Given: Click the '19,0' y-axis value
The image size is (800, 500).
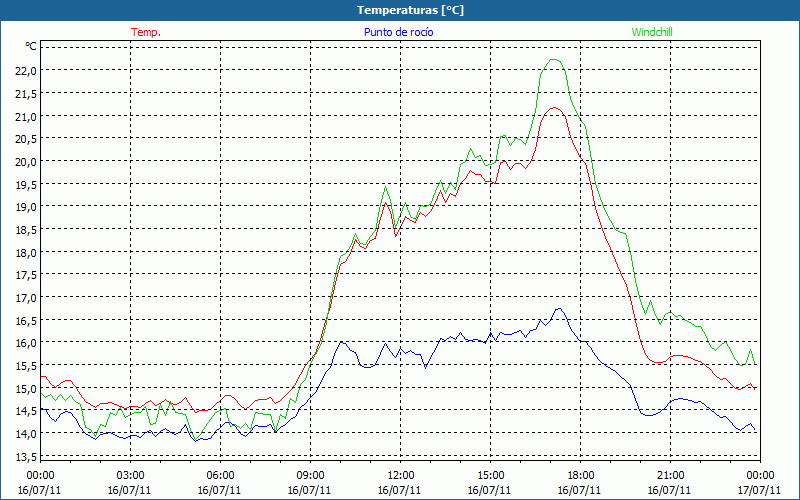Looking at the screenshot, I should click(x=27, y=207).
